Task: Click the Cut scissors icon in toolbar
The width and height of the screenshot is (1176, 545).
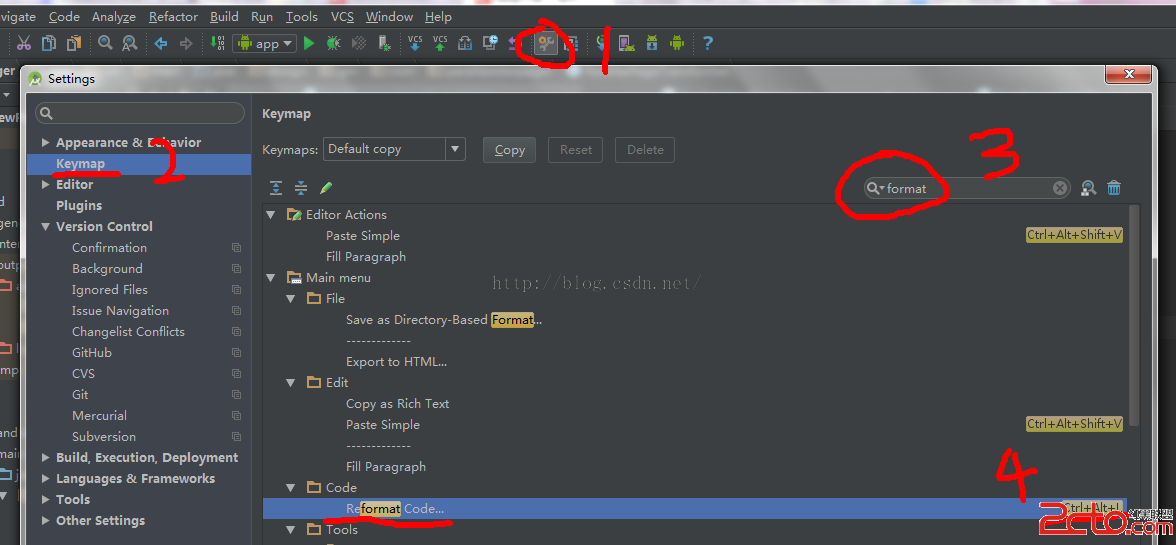Action: pos(24,43)
